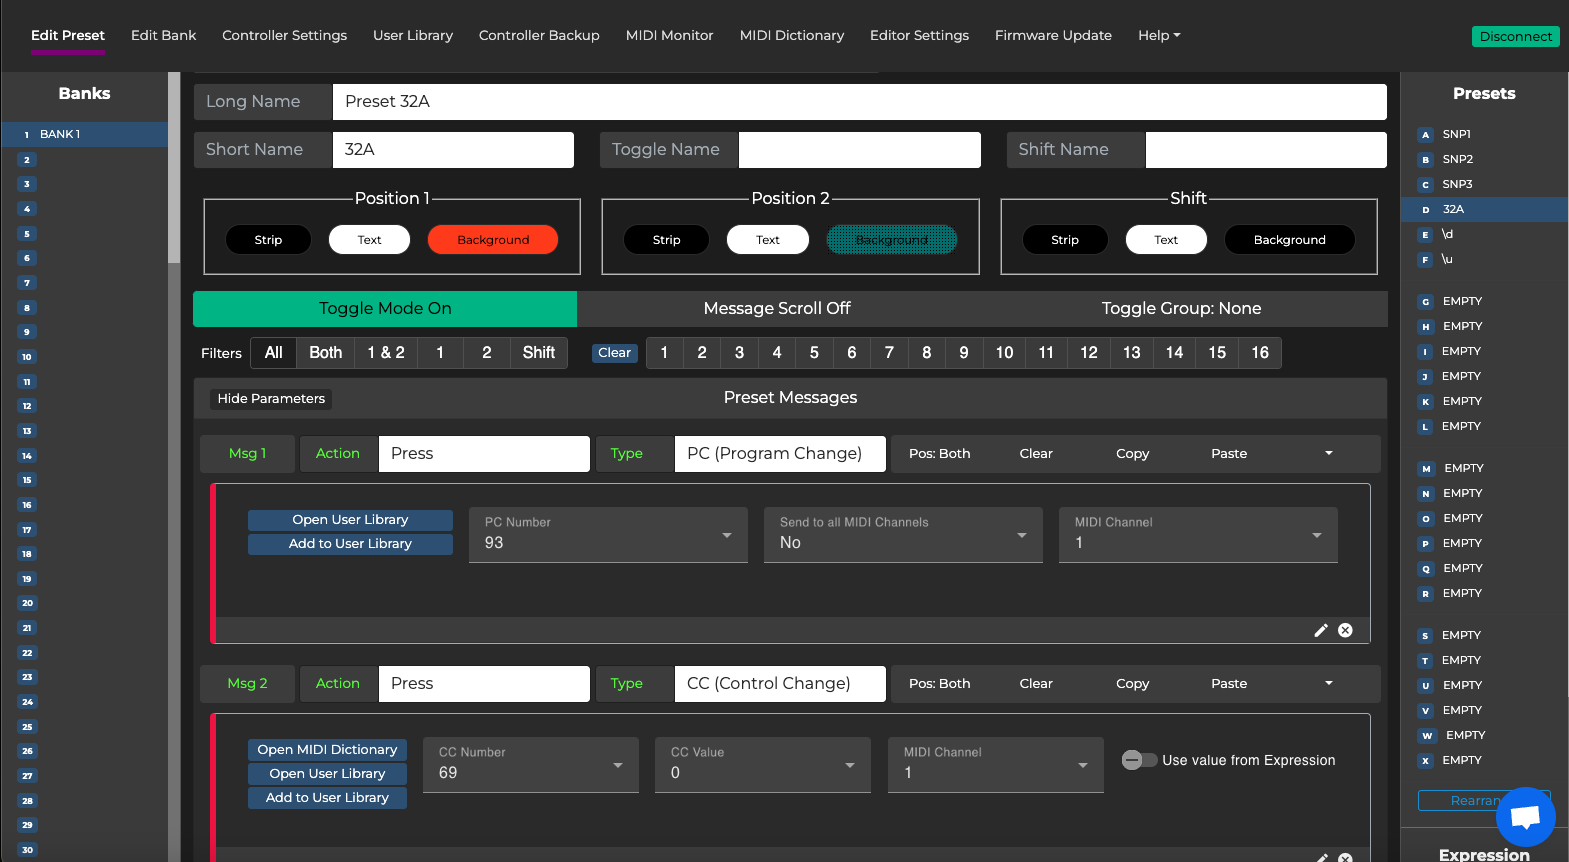
Task: Select preset D labeled 32A
Action: point(1453,209)
